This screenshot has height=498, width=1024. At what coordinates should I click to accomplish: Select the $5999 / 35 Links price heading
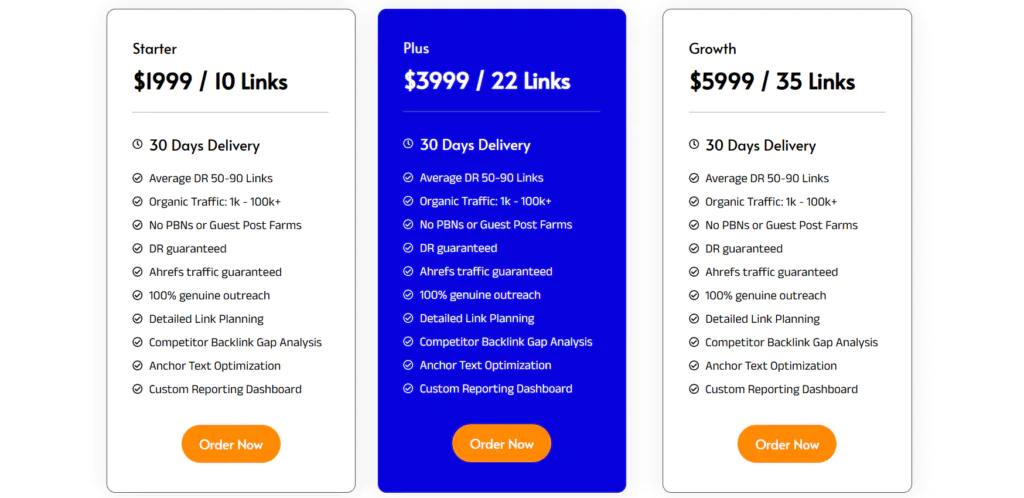pos(772,82)
